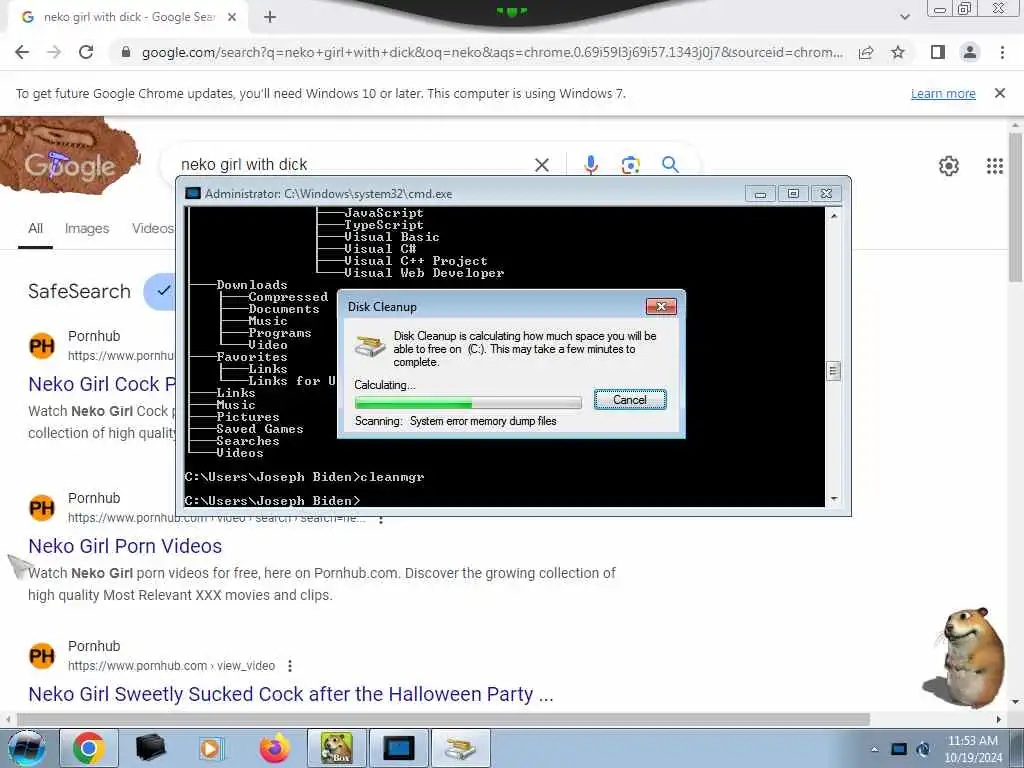
Task: Open the Google apps grid
Action: (x=995, y=166)
